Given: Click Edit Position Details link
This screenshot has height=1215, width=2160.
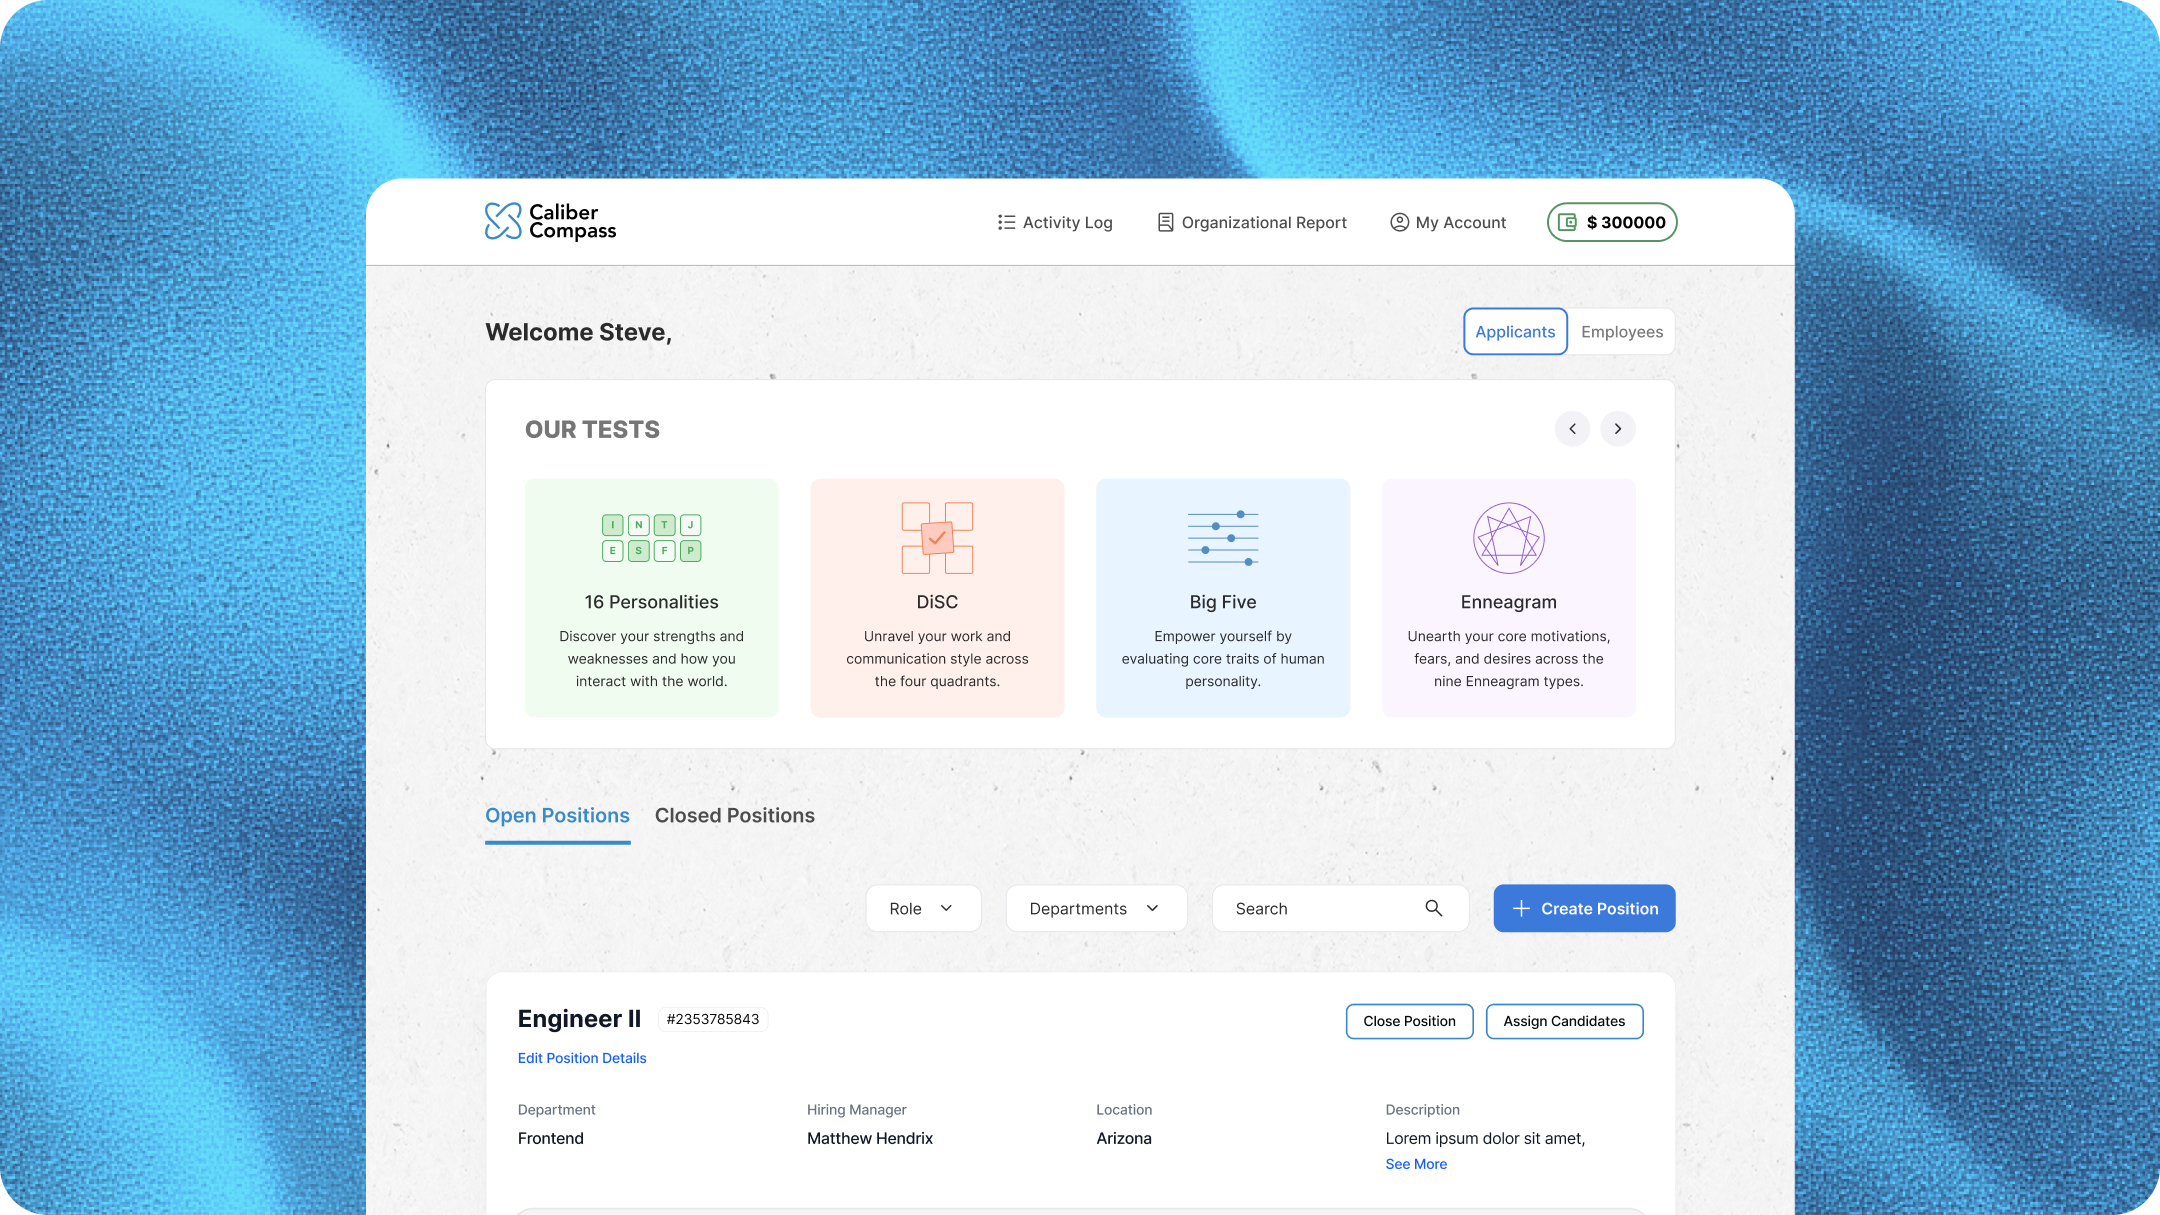Looking at the screenshot, I should pyautogui.click(x=581, y=1058).
